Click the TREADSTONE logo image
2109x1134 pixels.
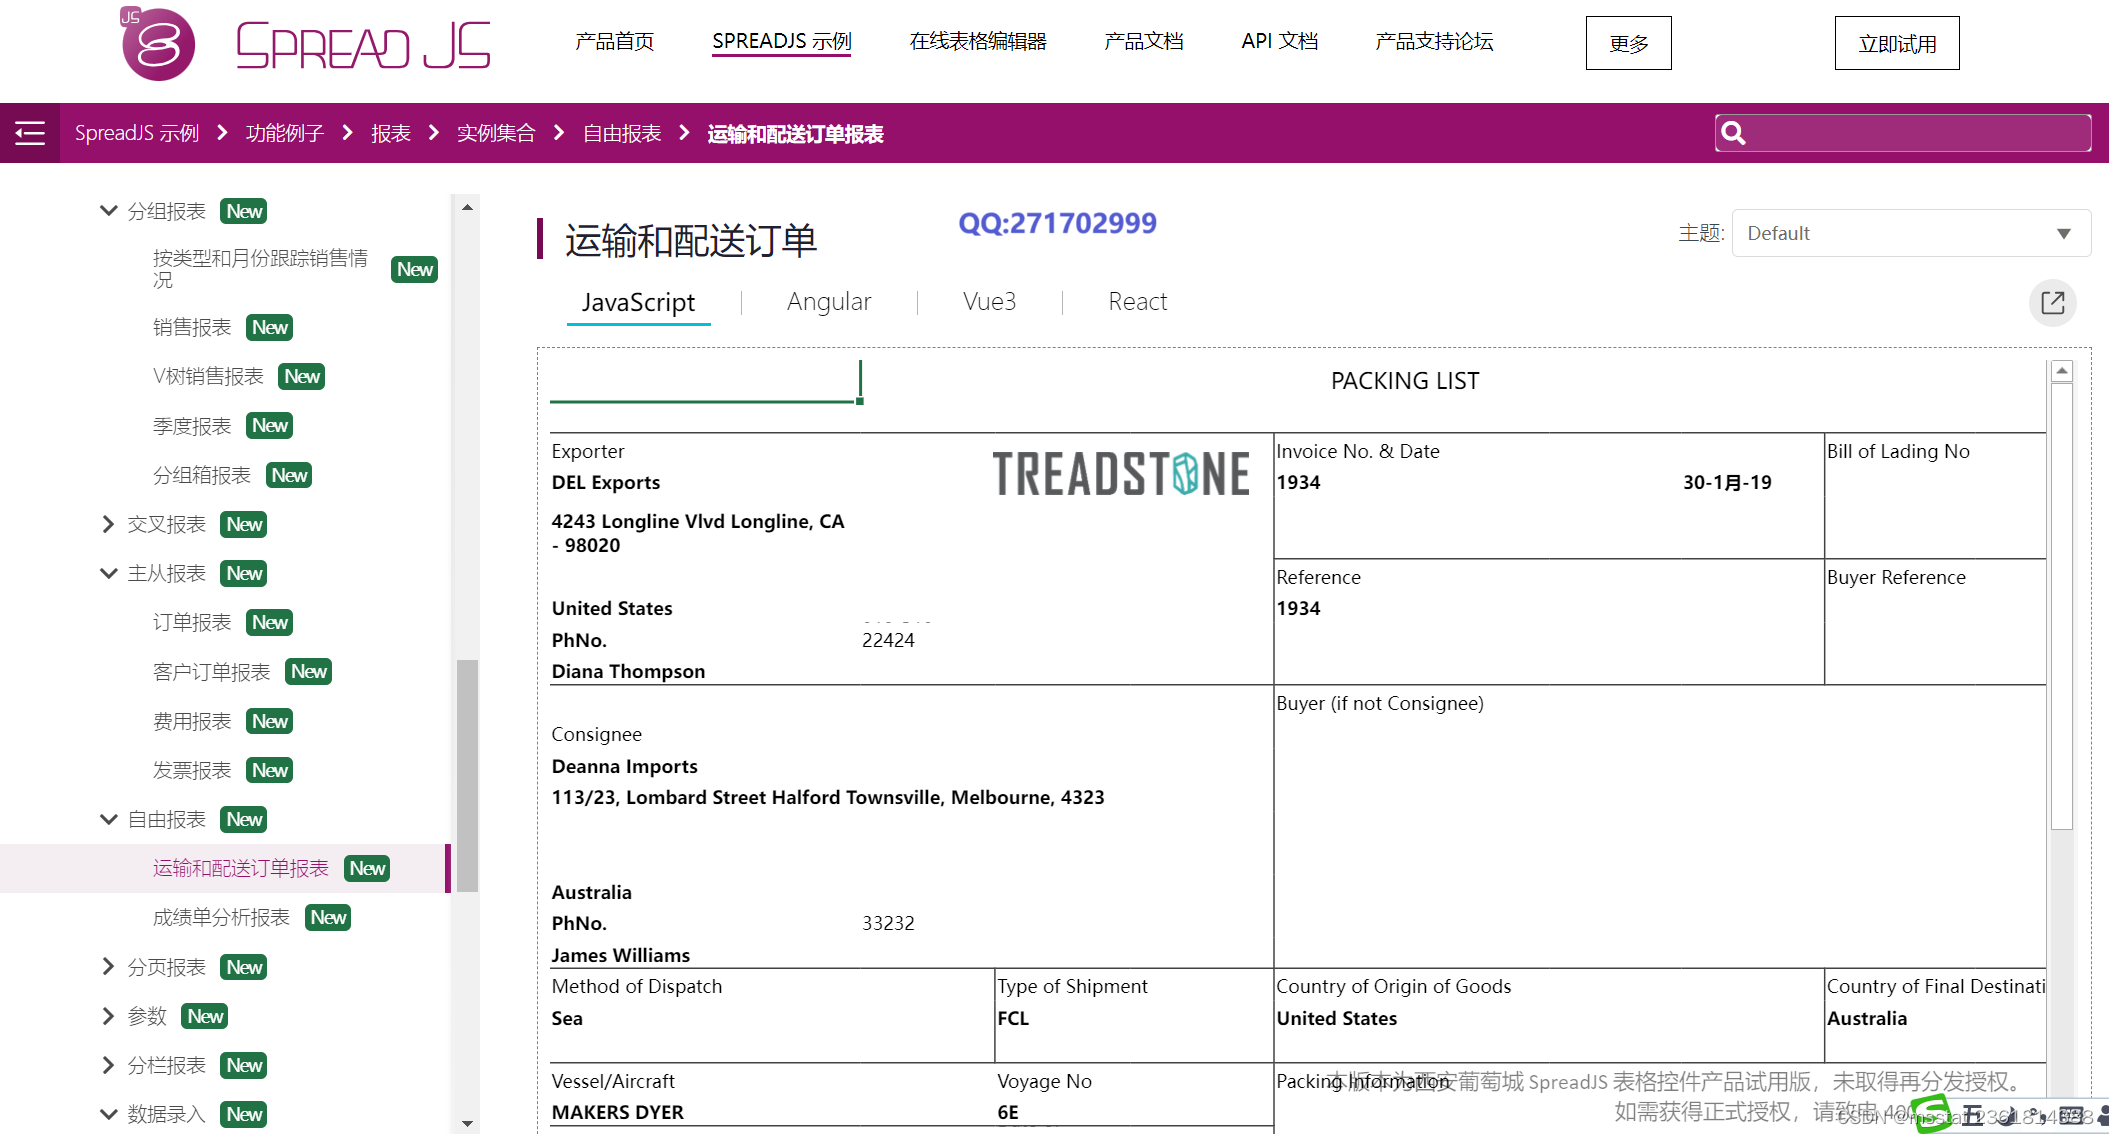point(1120,474)
